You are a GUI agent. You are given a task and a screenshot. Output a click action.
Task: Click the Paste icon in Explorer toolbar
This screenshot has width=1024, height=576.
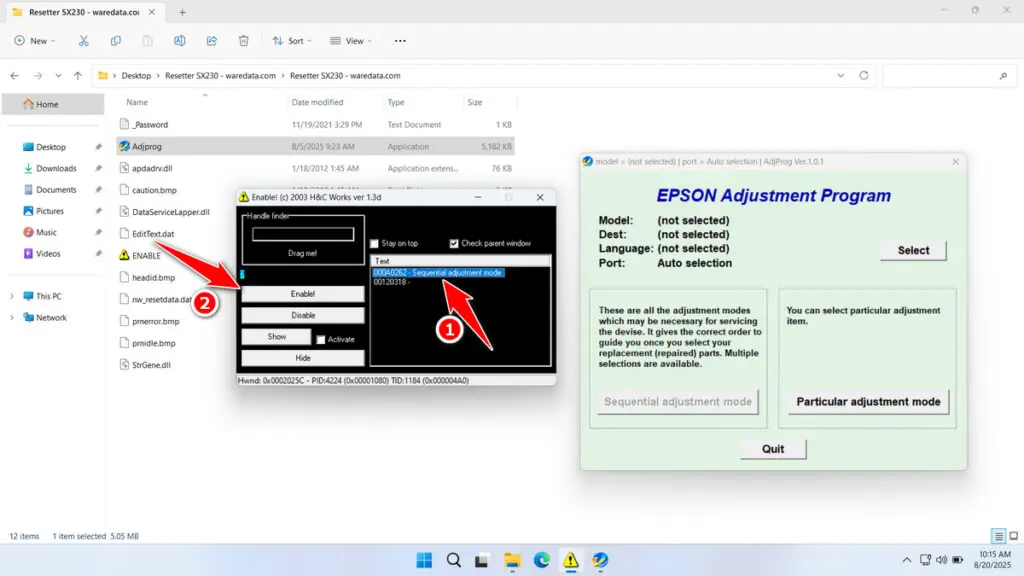146,40
